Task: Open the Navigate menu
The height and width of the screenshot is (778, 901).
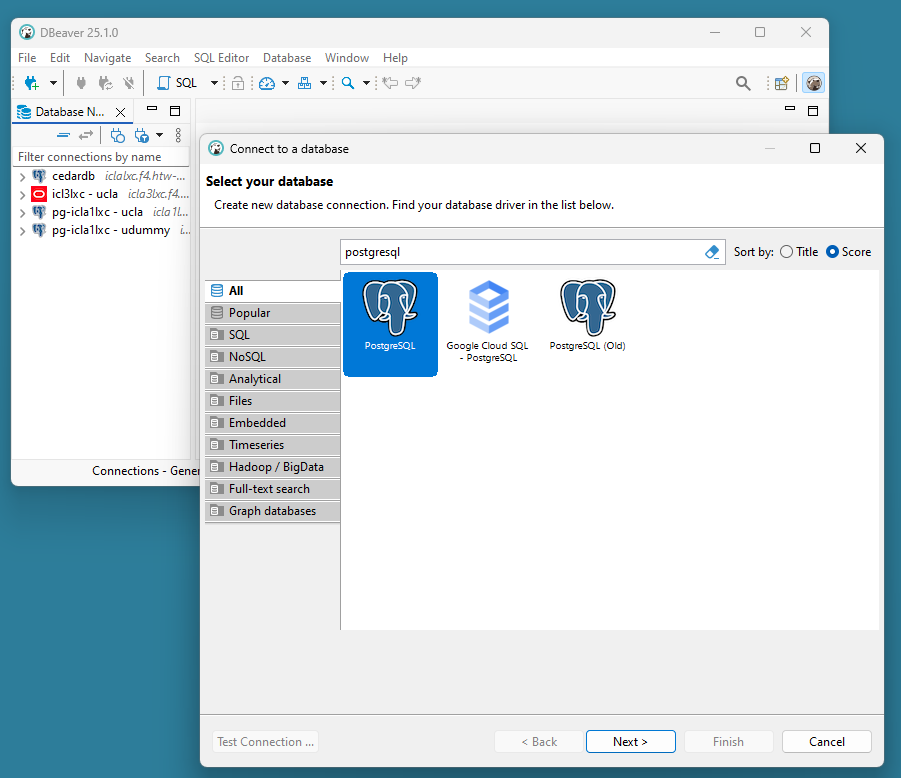Action: 107,58
